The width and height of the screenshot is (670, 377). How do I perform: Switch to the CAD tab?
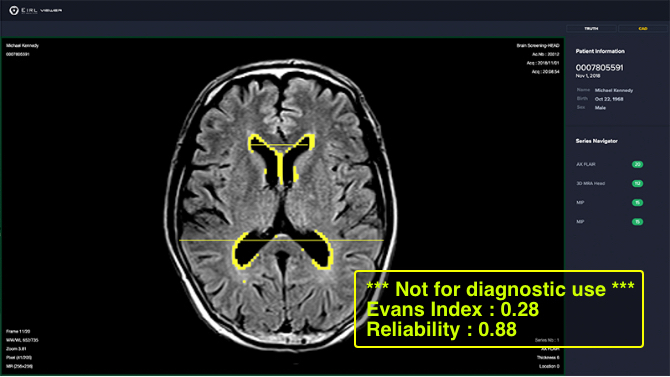tap(643, 29)
